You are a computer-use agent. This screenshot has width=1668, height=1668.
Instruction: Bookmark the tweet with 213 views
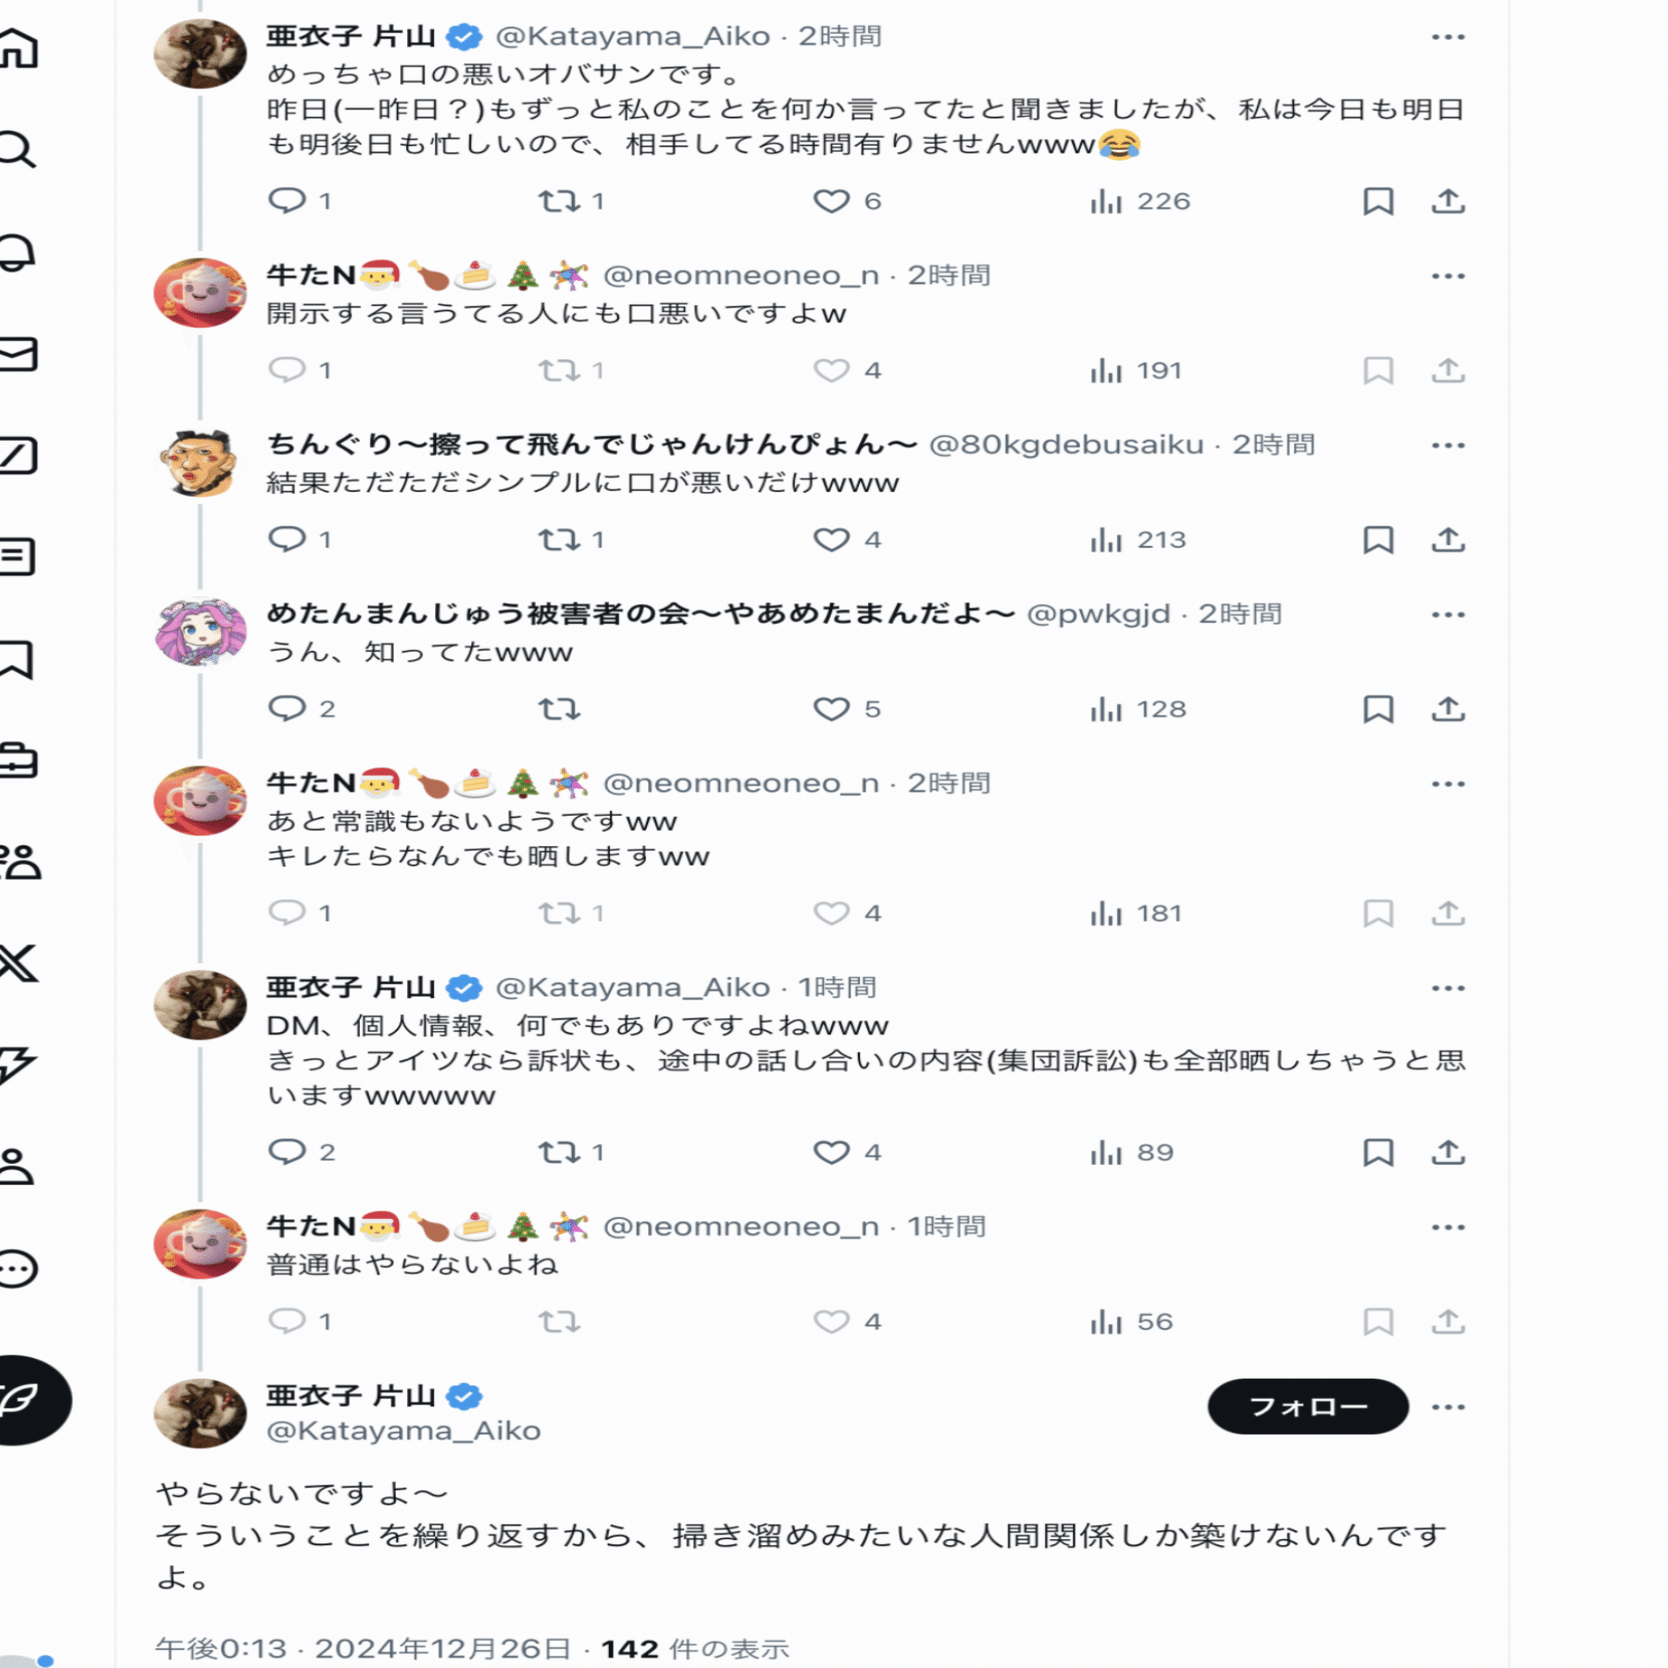pyautogui.click(x=1378, y=540)
